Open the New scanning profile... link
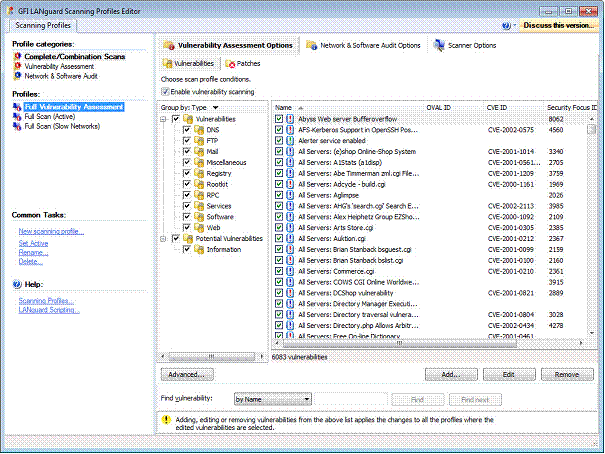605x454 pixels. pyautogui.click(x=51, y=231)
